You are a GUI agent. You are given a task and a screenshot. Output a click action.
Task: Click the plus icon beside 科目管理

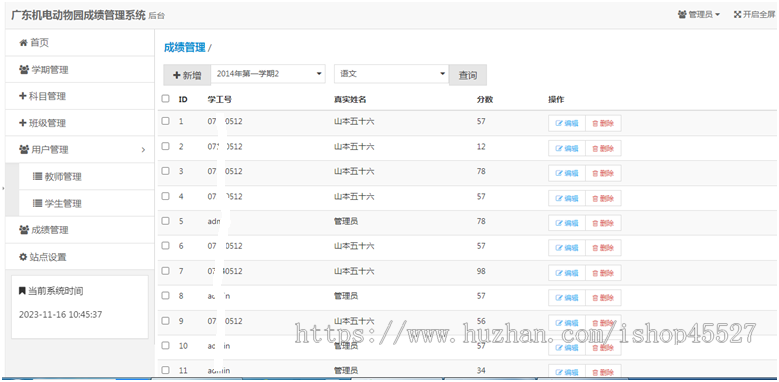coord(22,96)
